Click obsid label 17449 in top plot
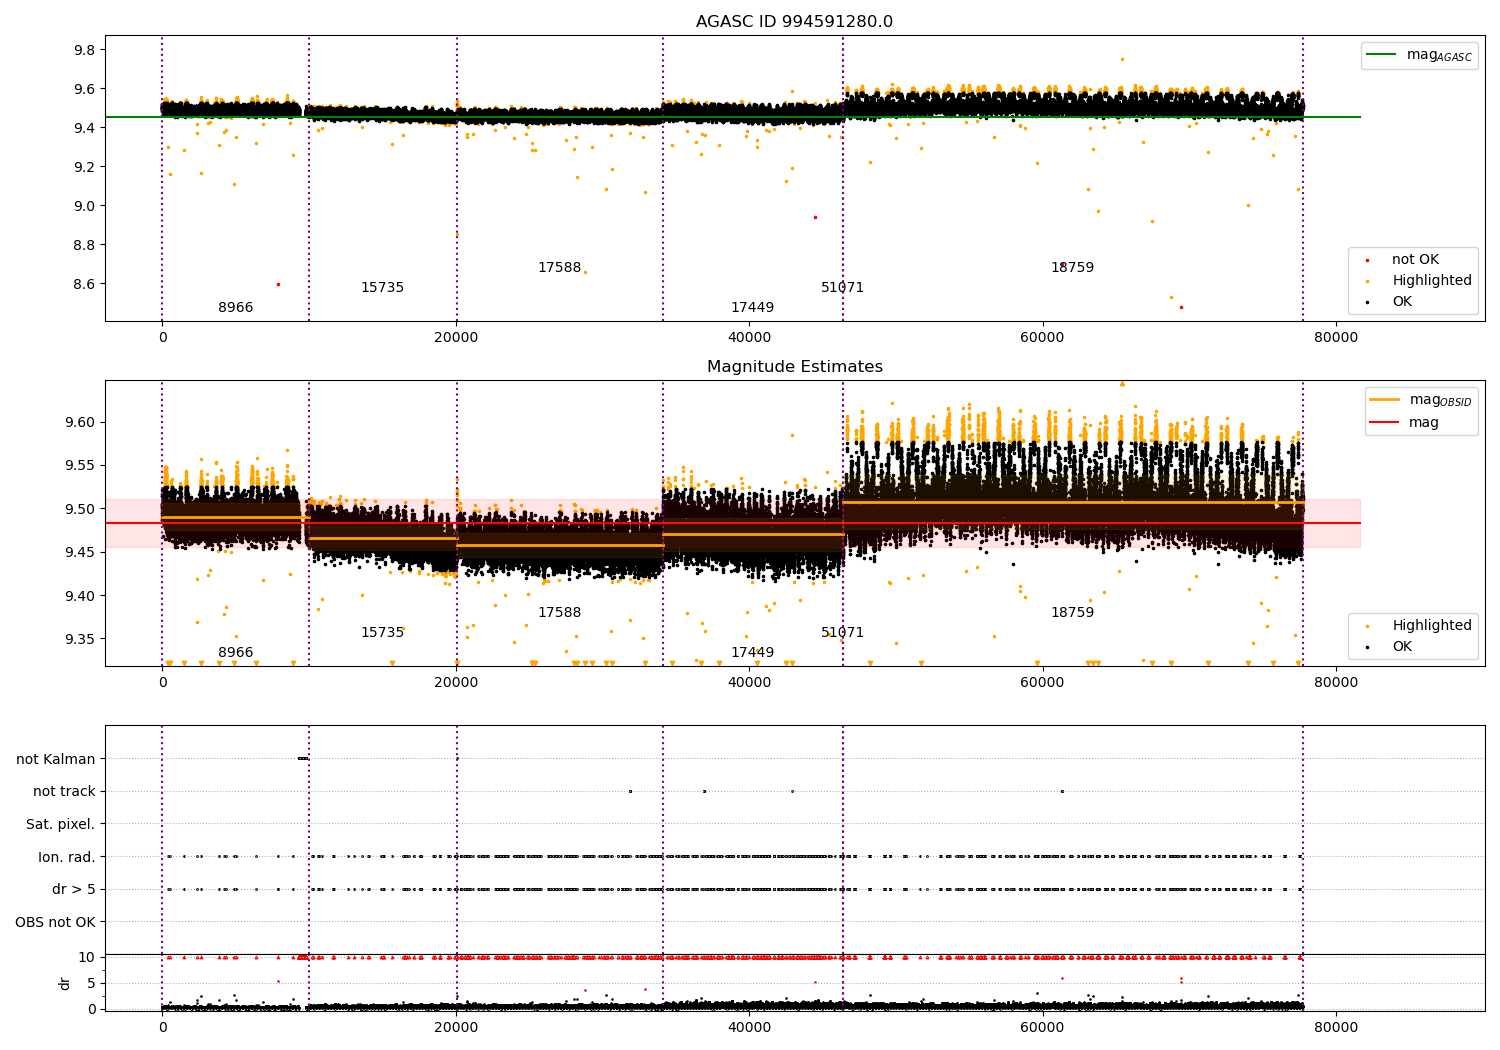1500x1050 pixels. click(753, 308)
